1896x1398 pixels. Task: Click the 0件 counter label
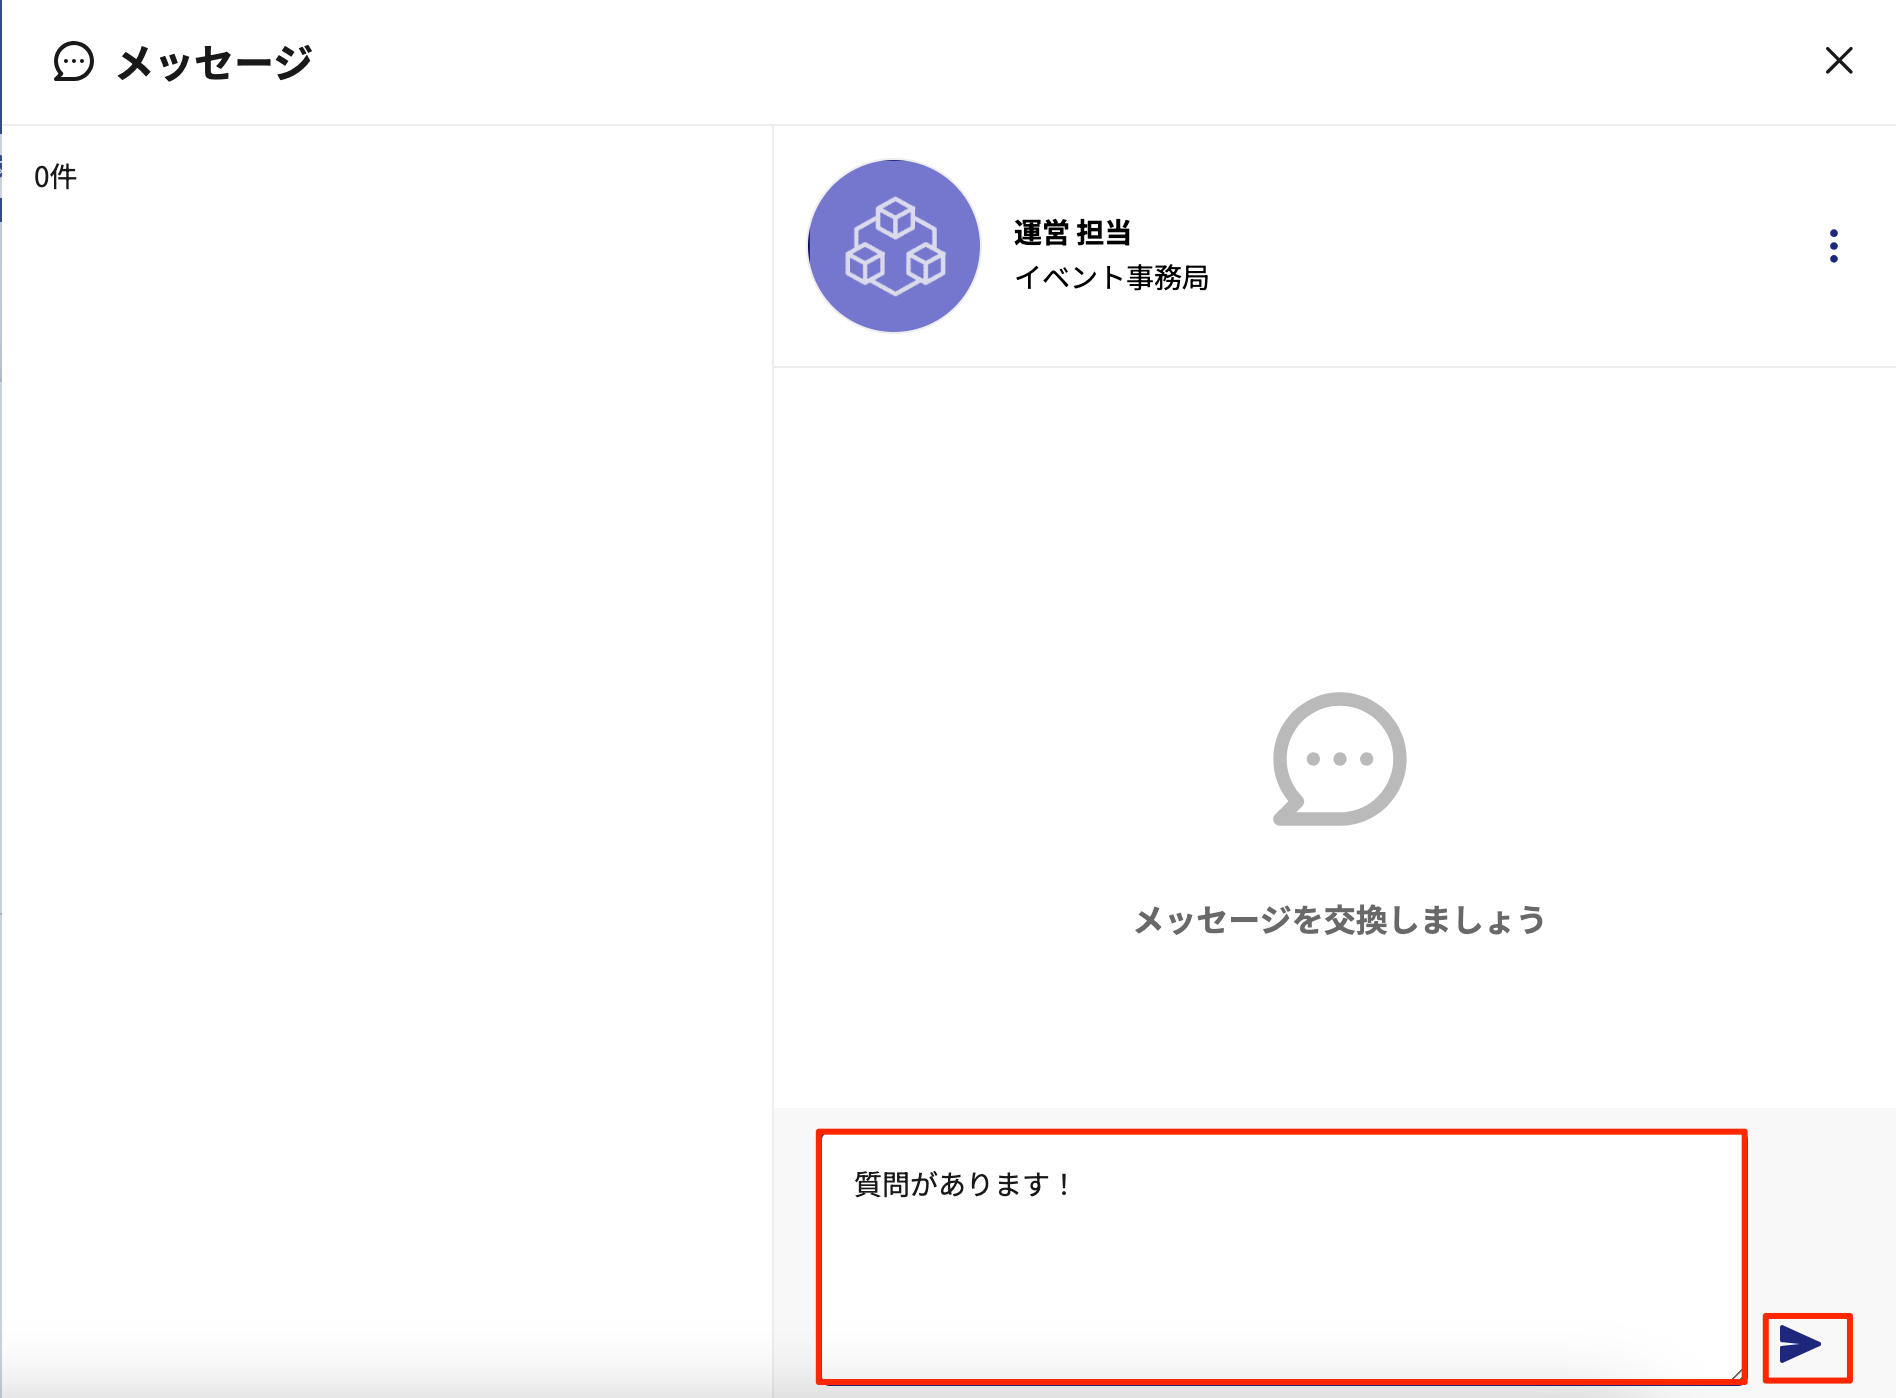[55, 175]
